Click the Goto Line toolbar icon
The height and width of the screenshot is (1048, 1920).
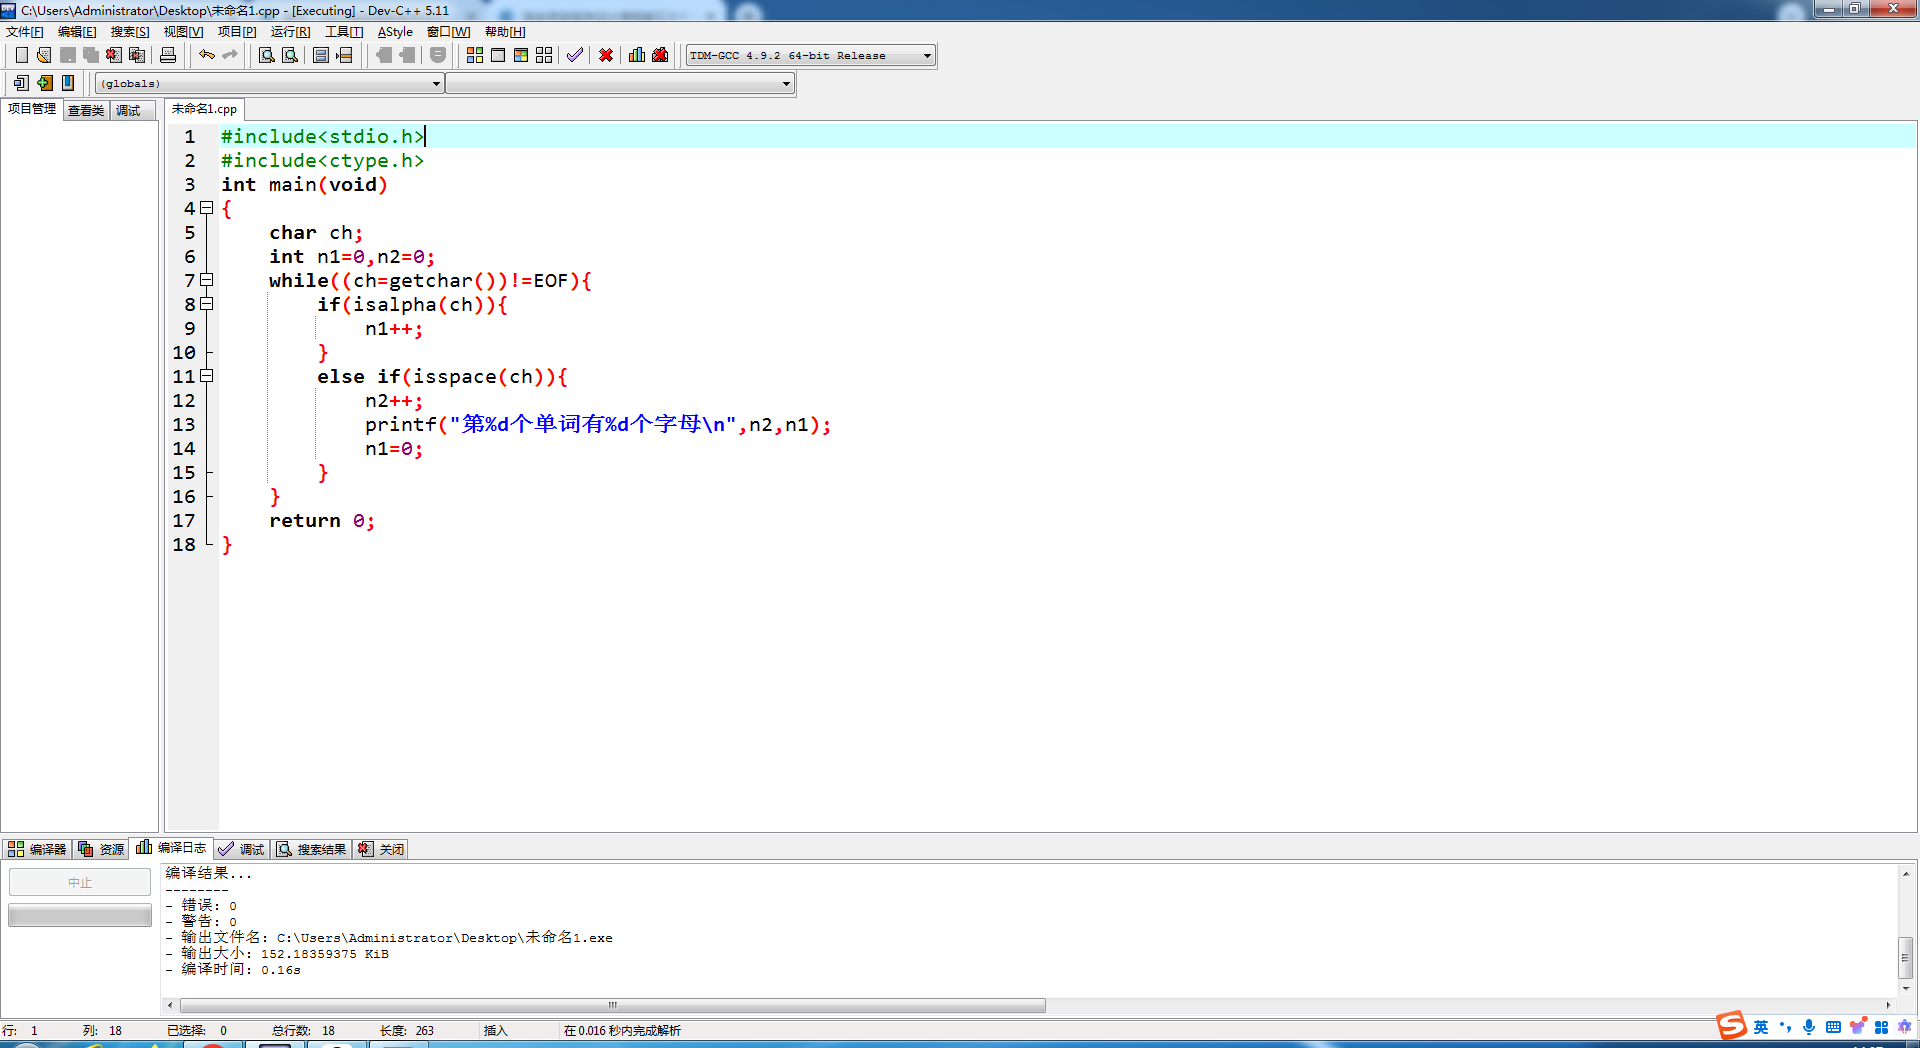[x=344, y=55]
